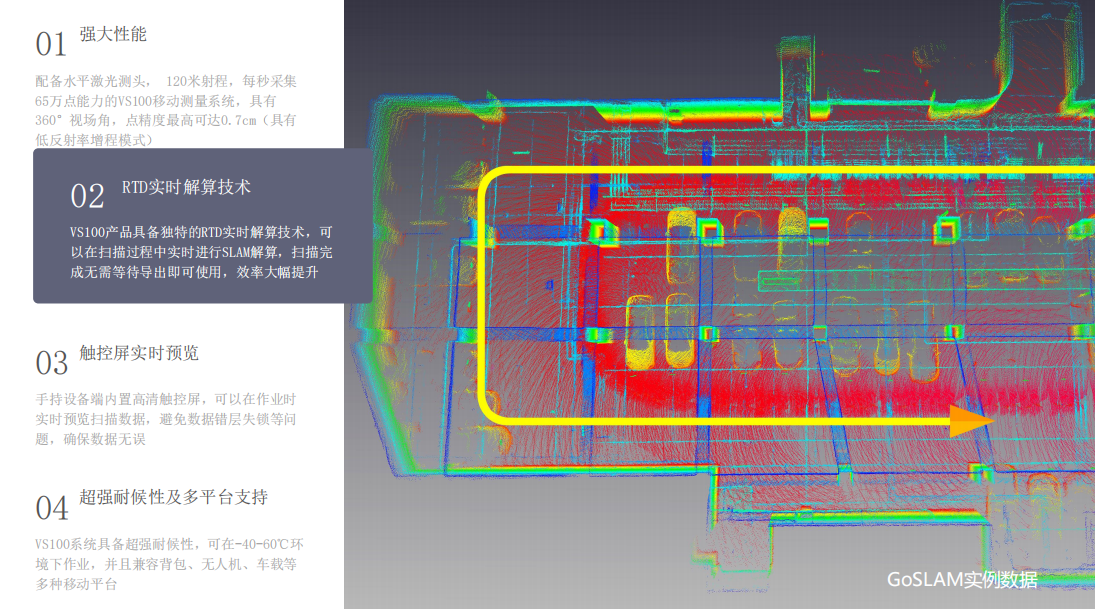Viewport: 1095px width, 609px height.
Task: Click the text line 低反射率增程模式
Action: point(94,140)
